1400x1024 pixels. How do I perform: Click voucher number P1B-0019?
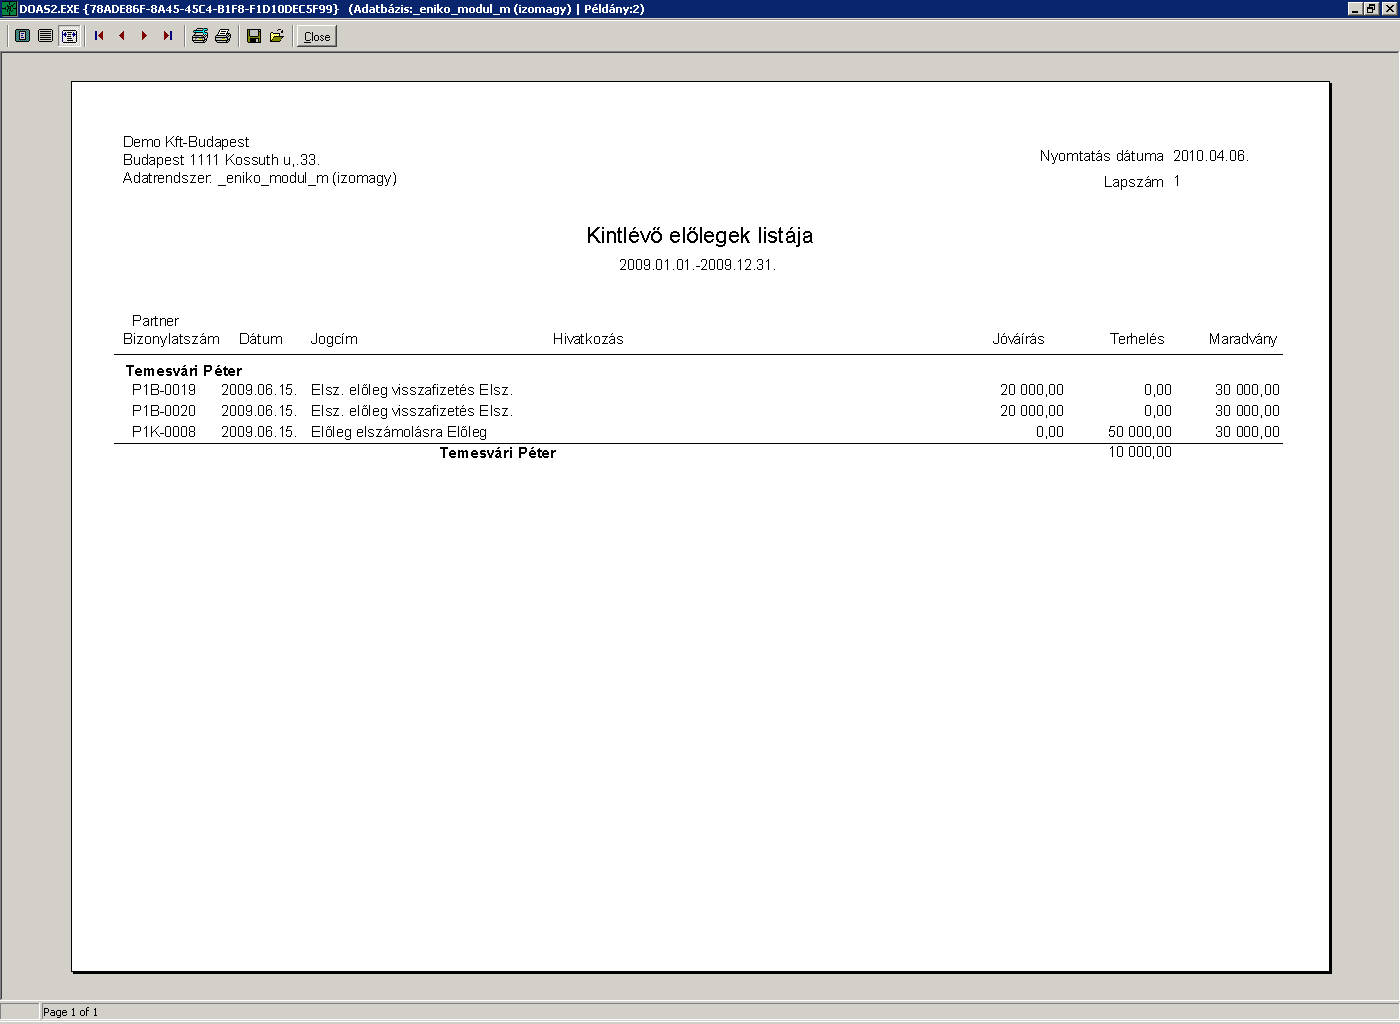[164, 390]
